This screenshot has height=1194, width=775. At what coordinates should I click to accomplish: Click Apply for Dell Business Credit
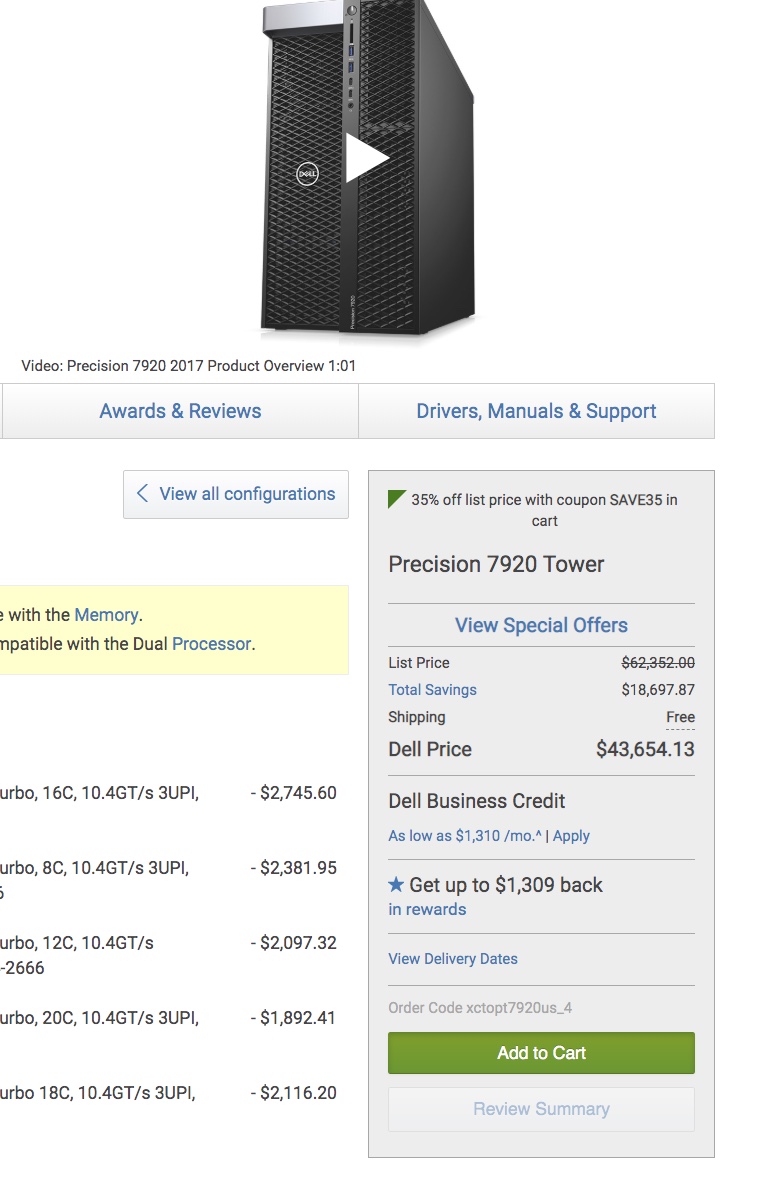click(x=571, y=835)
